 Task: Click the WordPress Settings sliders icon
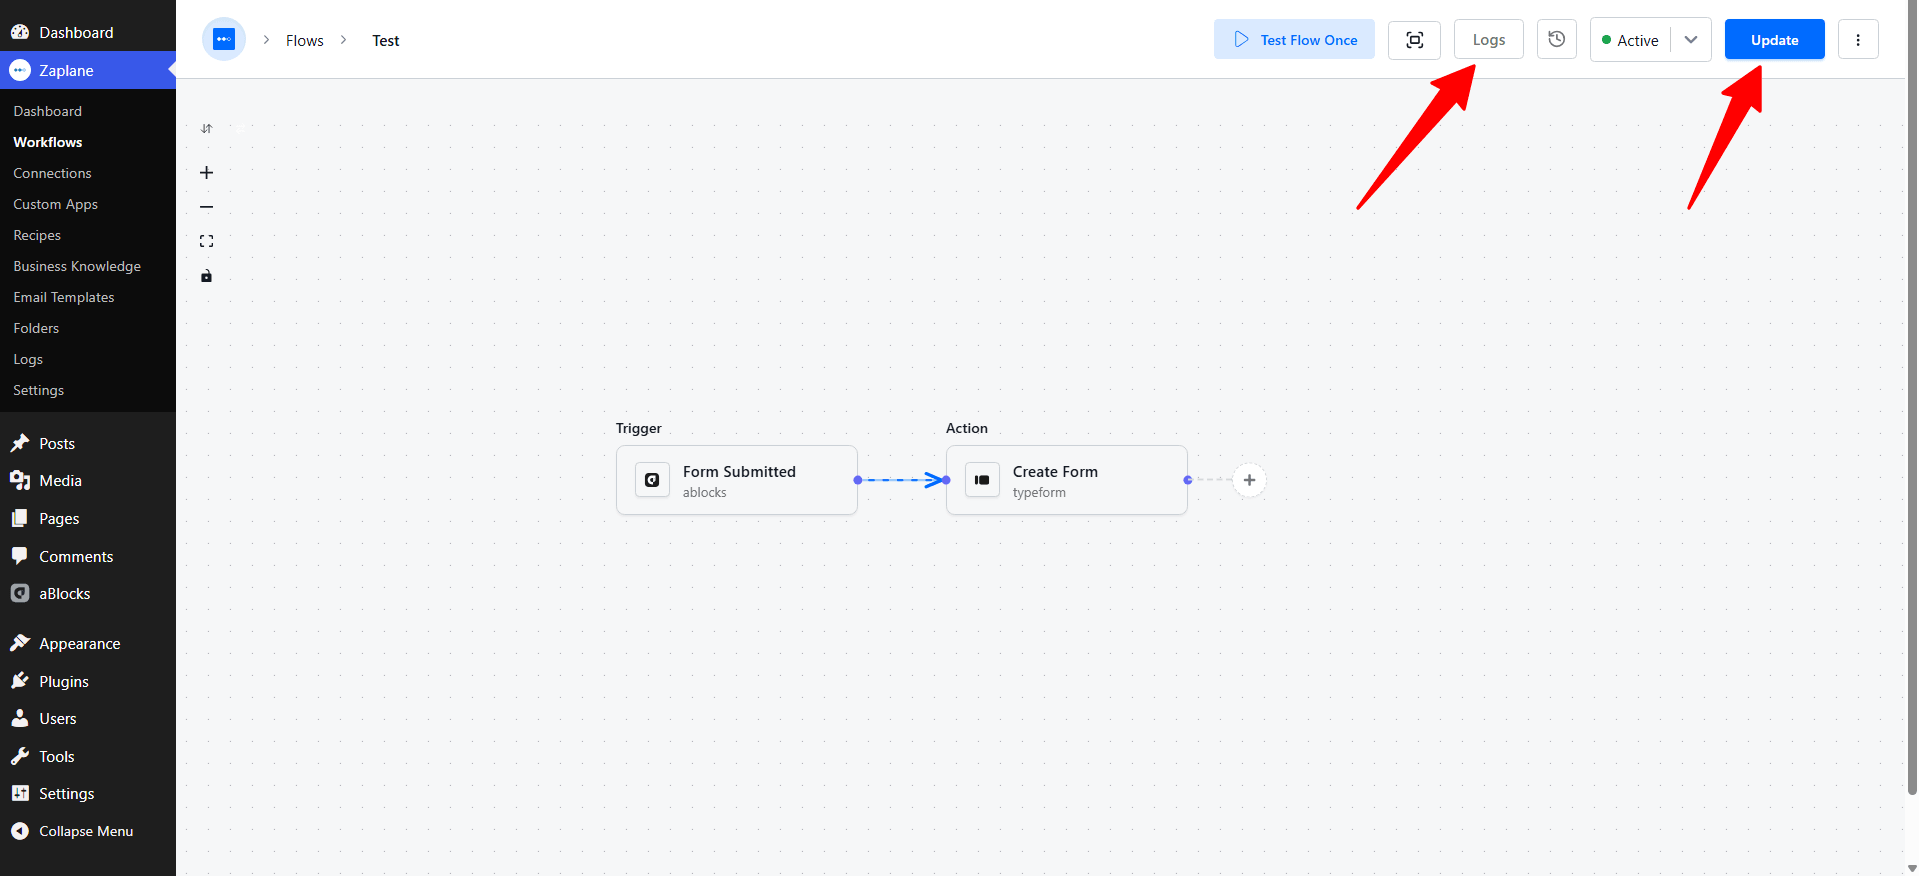pyautogui.click(x=20, y=793)
